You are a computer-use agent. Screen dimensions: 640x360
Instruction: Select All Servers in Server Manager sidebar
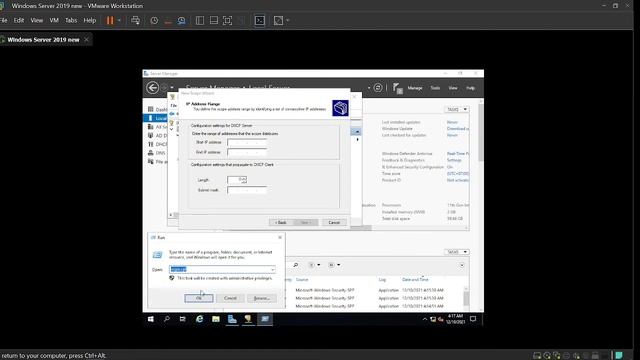pos(157,127)
